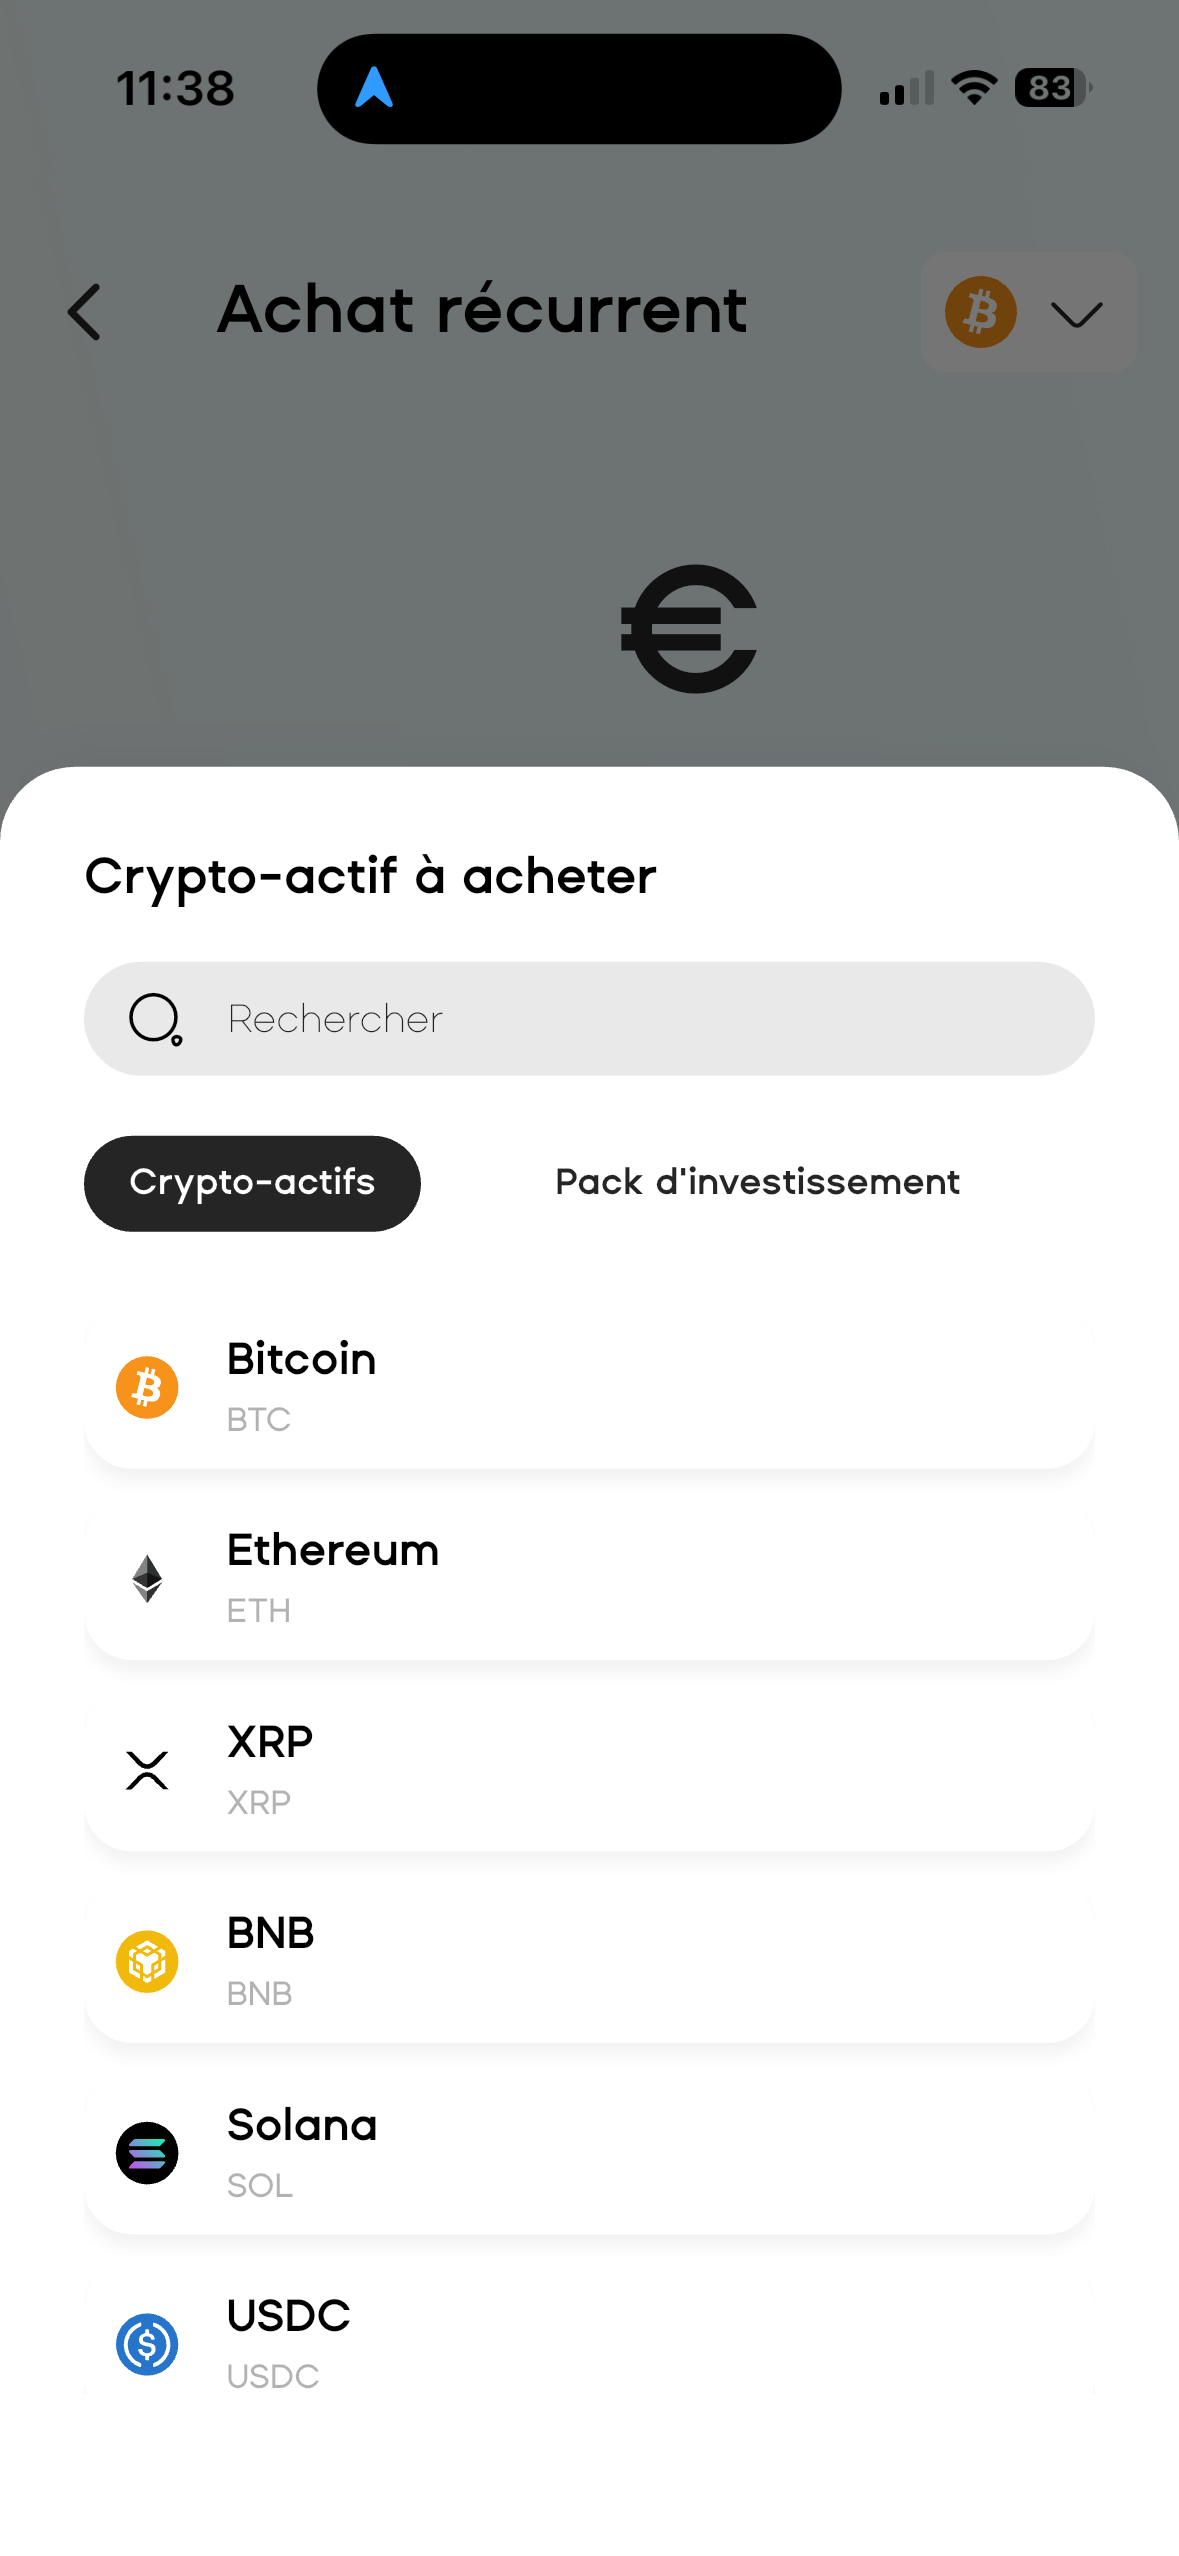Choose Bitcoin from the asset list
The height and width of the screenshot is (2556, 1179).
[x=590, y=1386]
